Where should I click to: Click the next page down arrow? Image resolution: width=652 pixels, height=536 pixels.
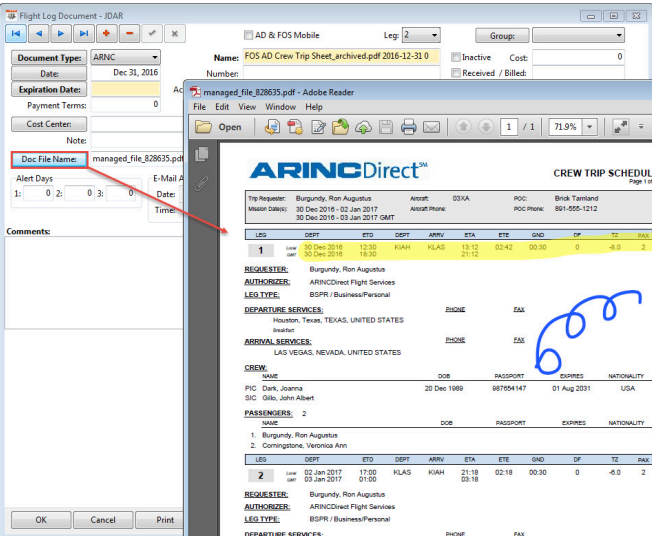[x=486, y=126]
